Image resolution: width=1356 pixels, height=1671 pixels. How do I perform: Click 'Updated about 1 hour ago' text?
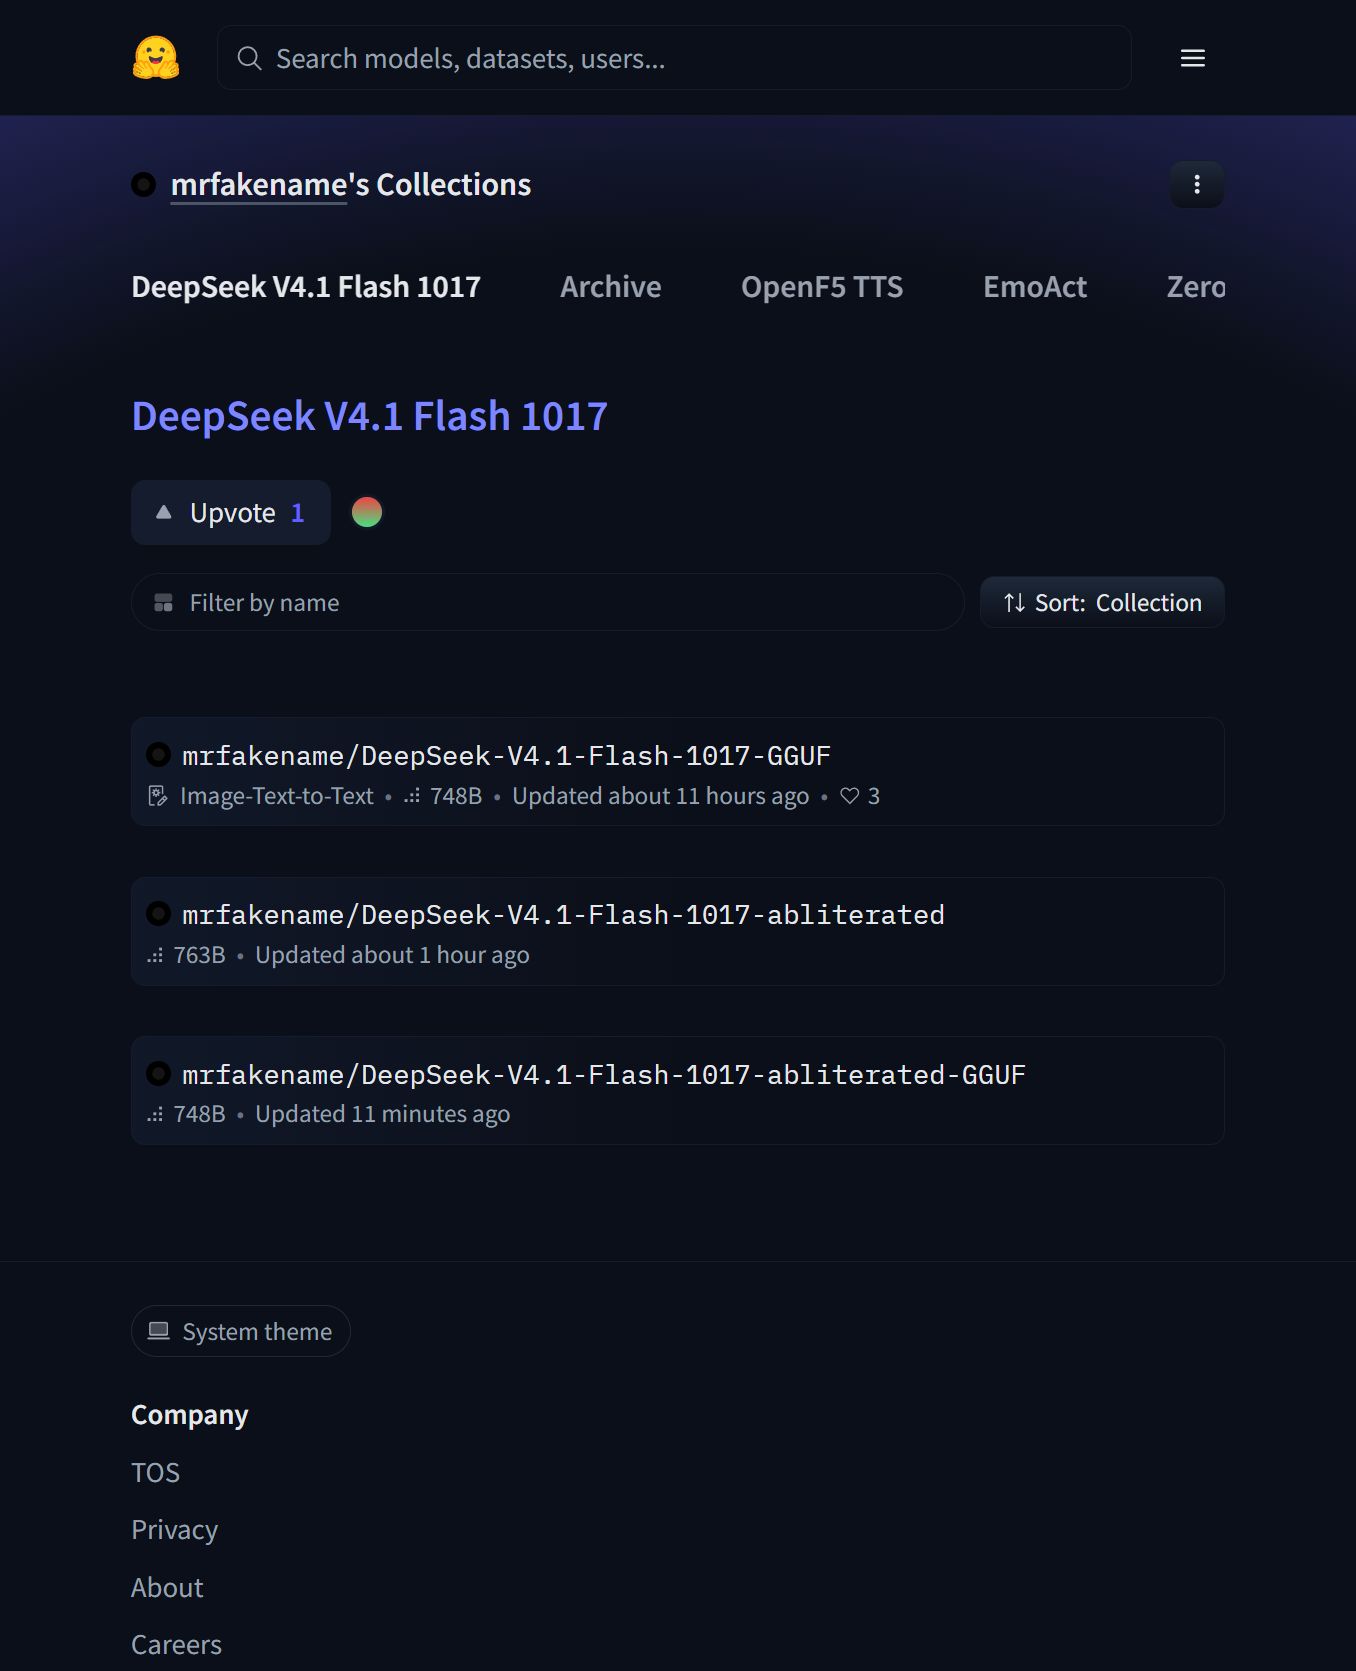[x=392, y=955]
